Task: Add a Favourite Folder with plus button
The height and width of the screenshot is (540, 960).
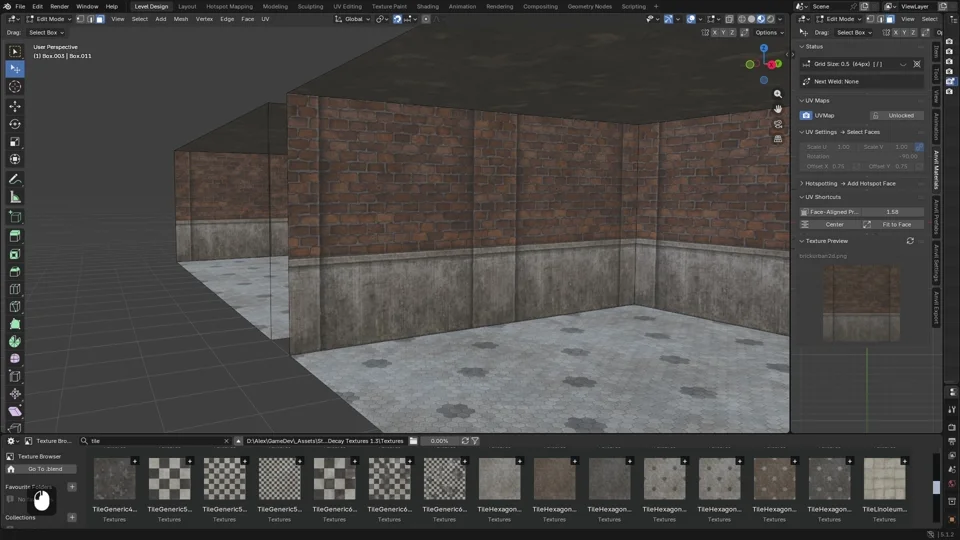Action: (x=72, y=487)
